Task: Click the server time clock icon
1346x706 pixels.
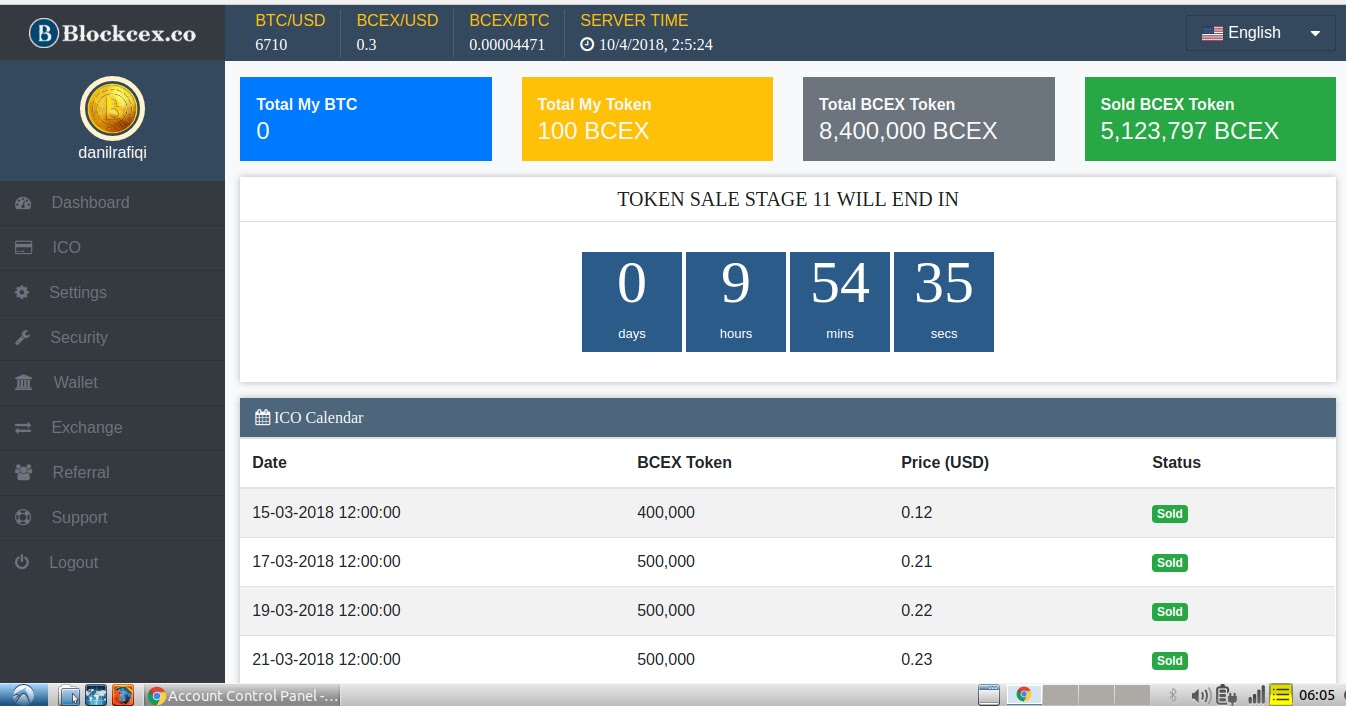Action: point(587,45)
